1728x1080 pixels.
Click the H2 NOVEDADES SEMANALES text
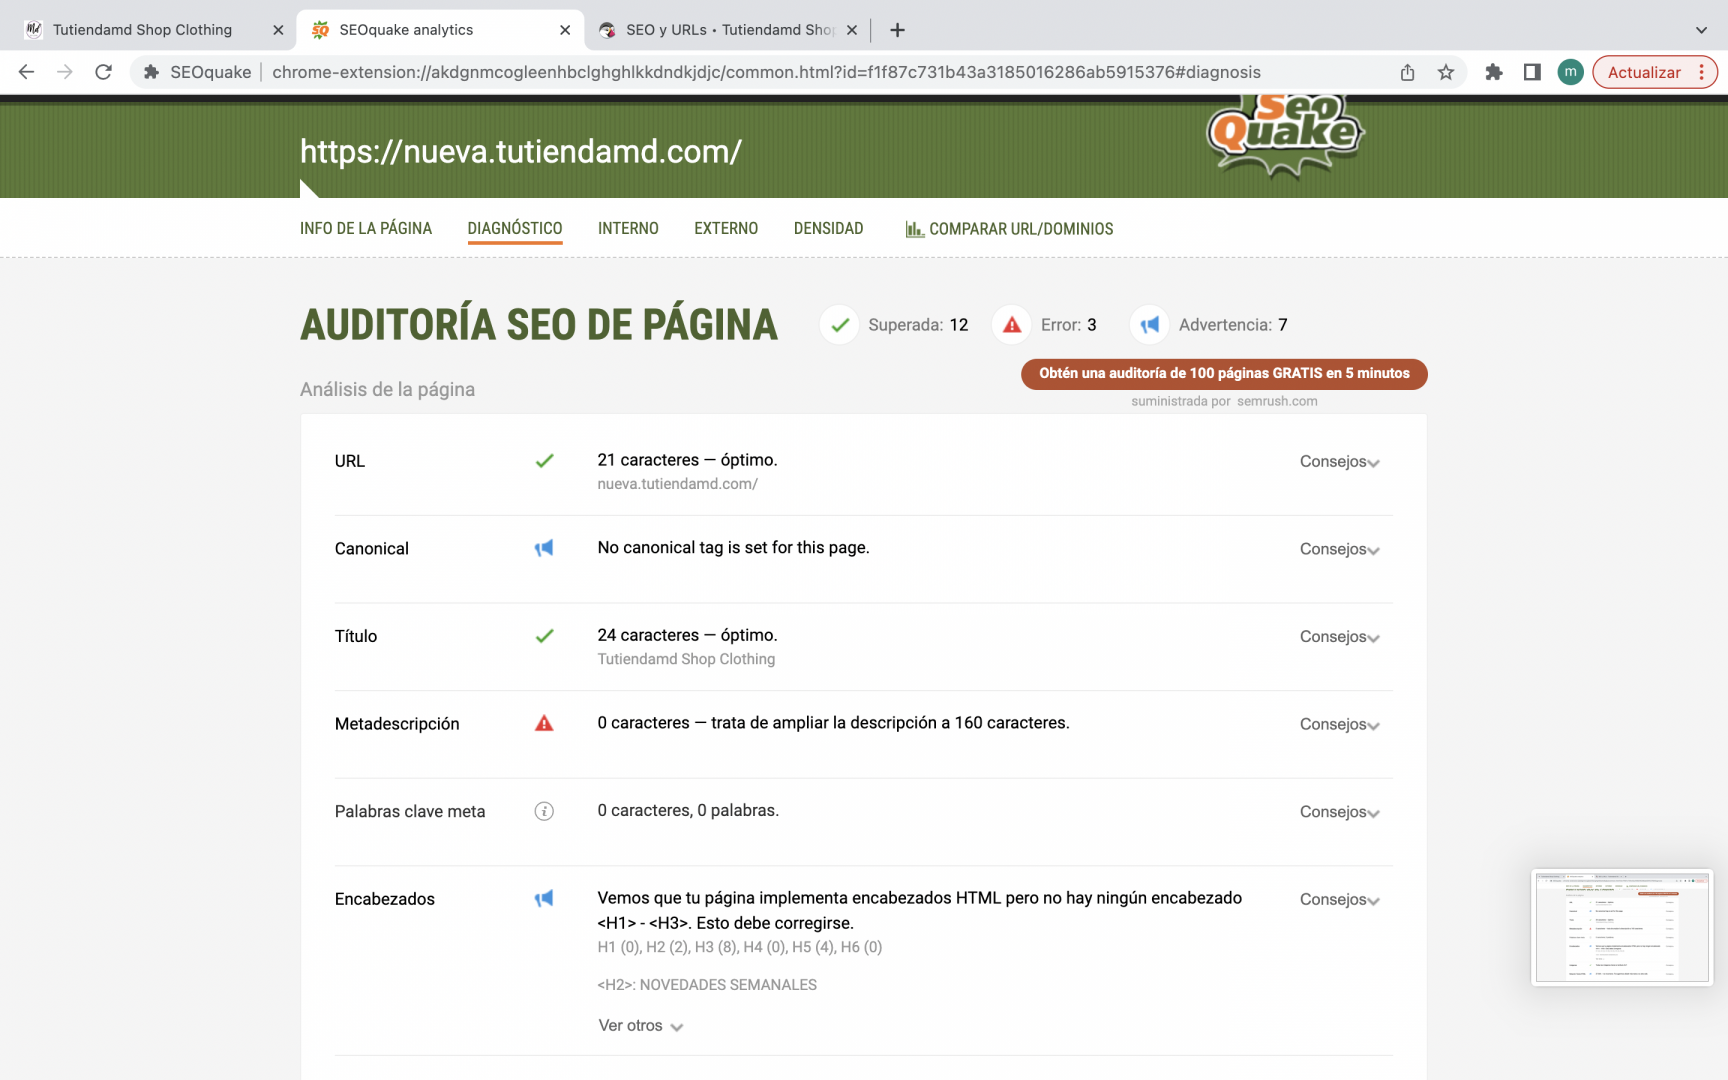click(707, 985)
